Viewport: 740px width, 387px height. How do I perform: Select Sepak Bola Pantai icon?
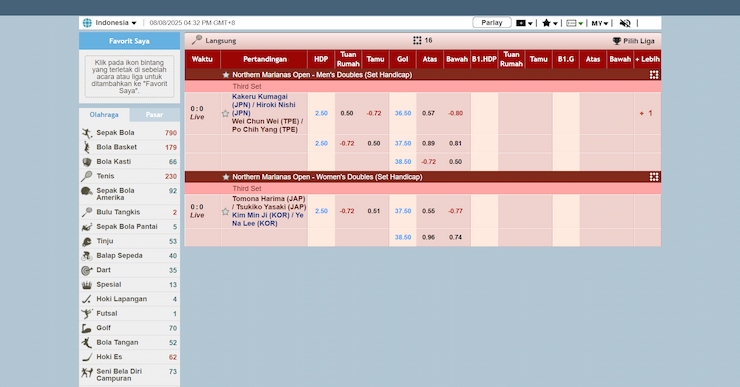click(87, 227)
